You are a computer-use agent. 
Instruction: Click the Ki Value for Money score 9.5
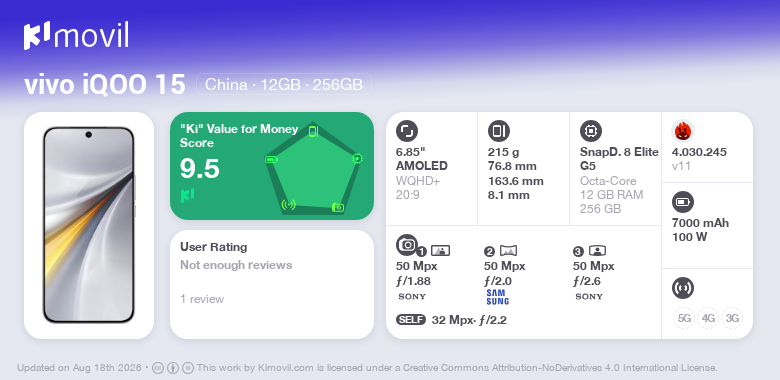pos(199,169)
